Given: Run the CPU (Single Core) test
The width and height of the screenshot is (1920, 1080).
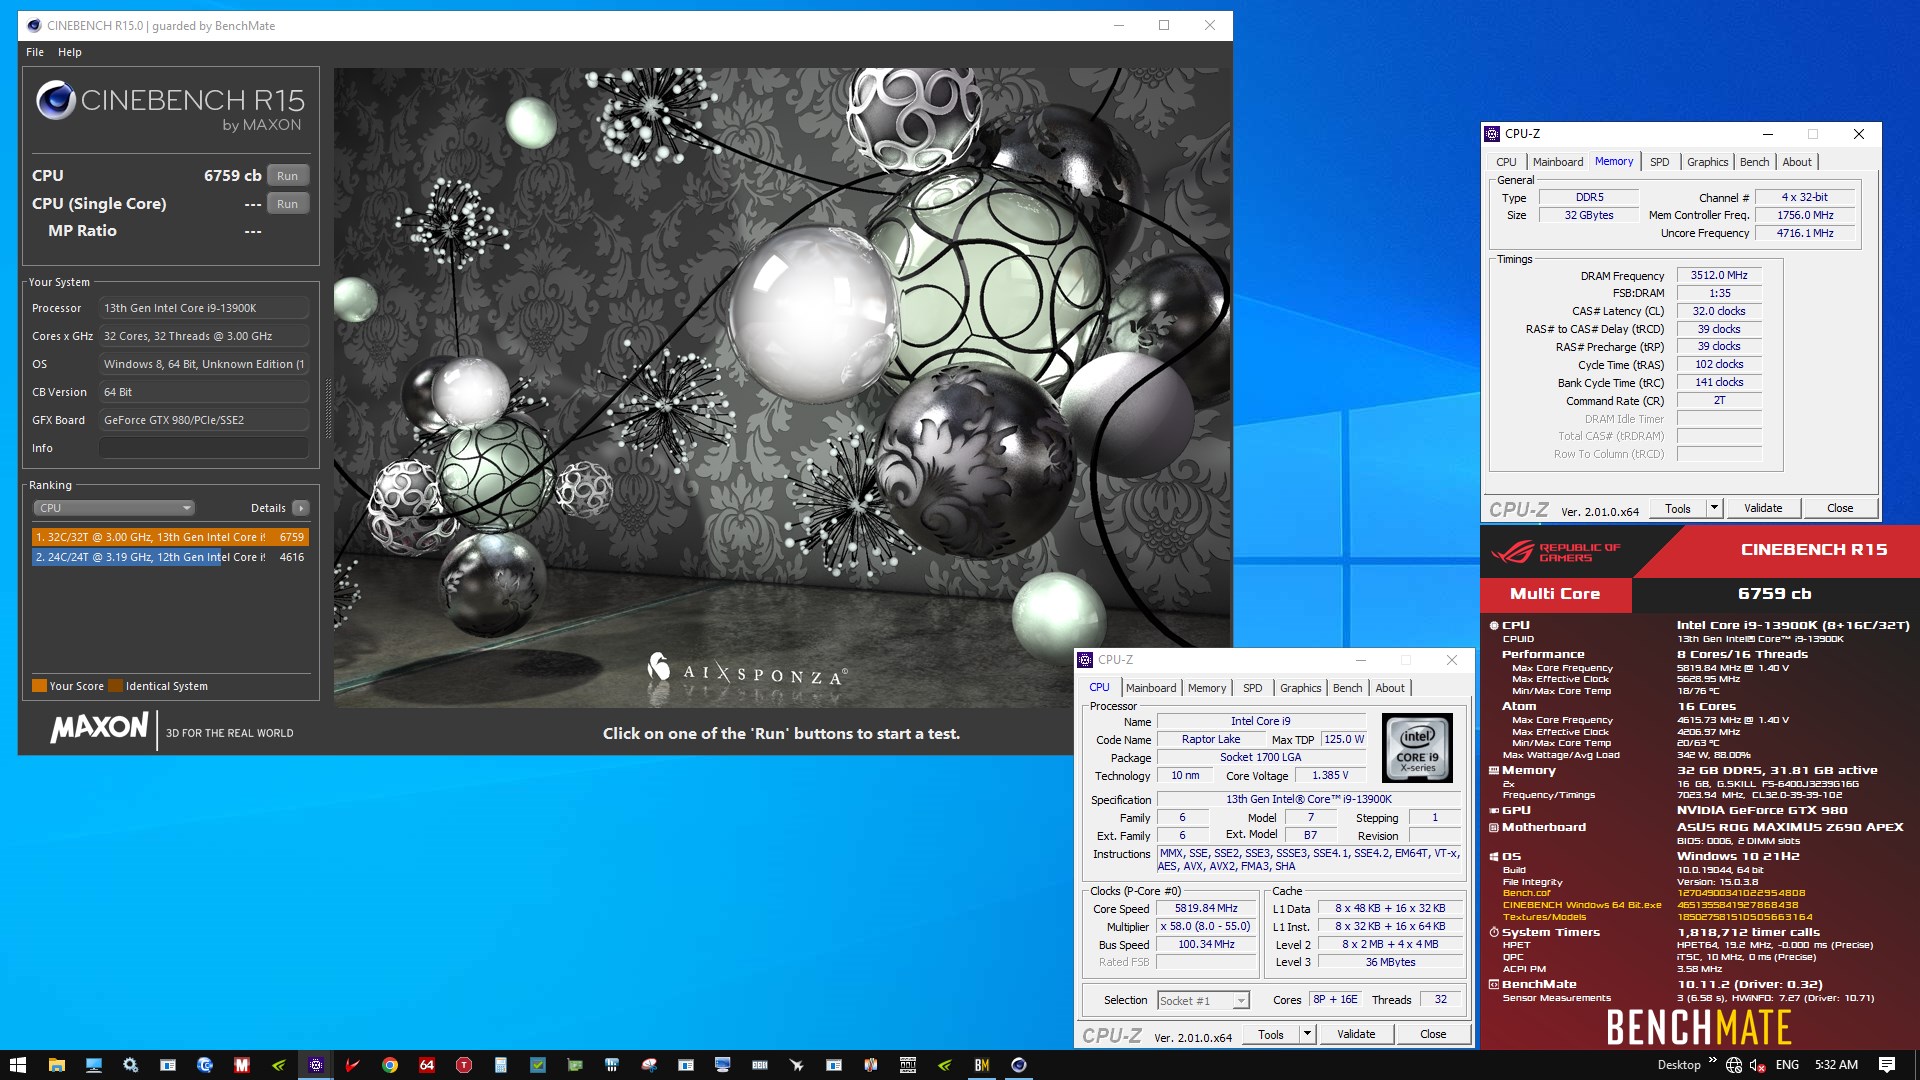Looking at the screenshot, I should pyautogui.click(x=288, y=203).
